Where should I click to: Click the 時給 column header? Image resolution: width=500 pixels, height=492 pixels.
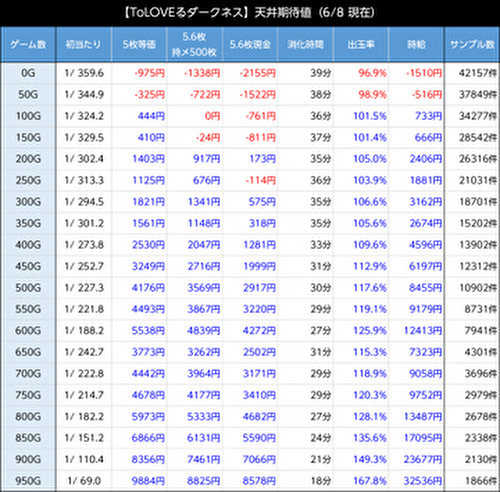(x=416, y=44)
